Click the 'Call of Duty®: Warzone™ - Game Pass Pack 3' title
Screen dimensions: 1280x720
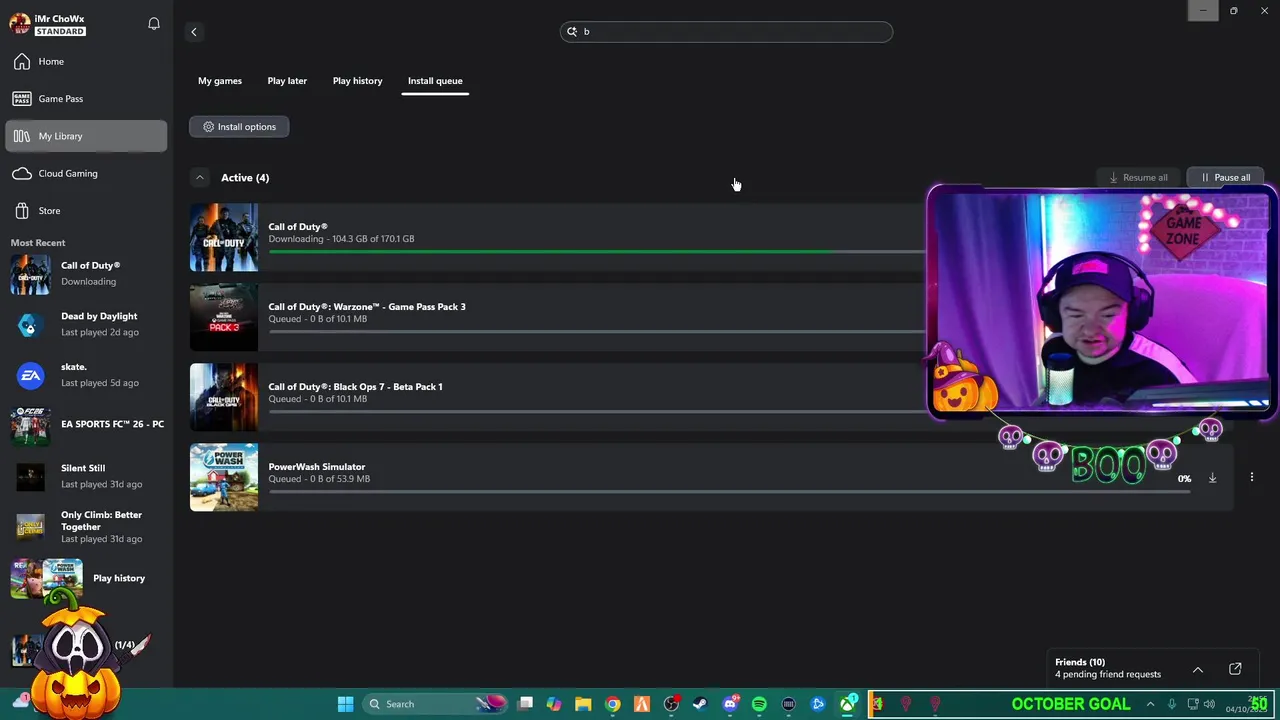(367, 307)
